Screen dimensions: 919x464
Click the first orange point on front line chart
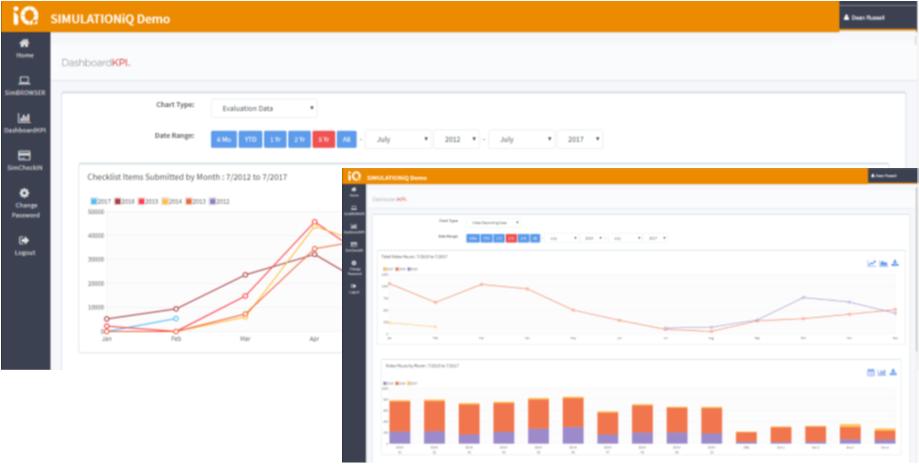(389, 284)
